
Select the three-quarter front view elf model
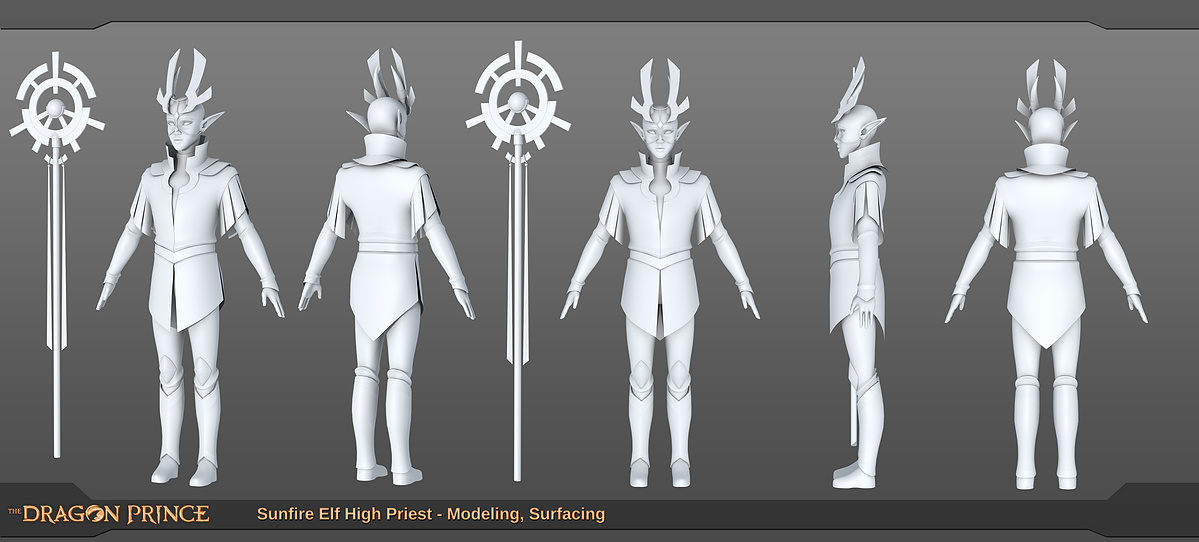click(x=190, y=267)
